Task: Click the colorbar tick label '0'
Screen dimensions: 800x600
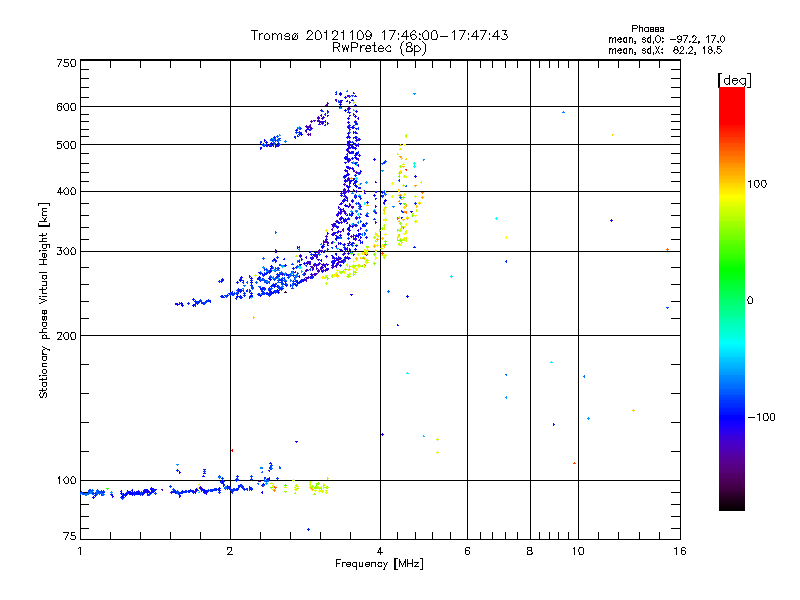Action: 750,301
